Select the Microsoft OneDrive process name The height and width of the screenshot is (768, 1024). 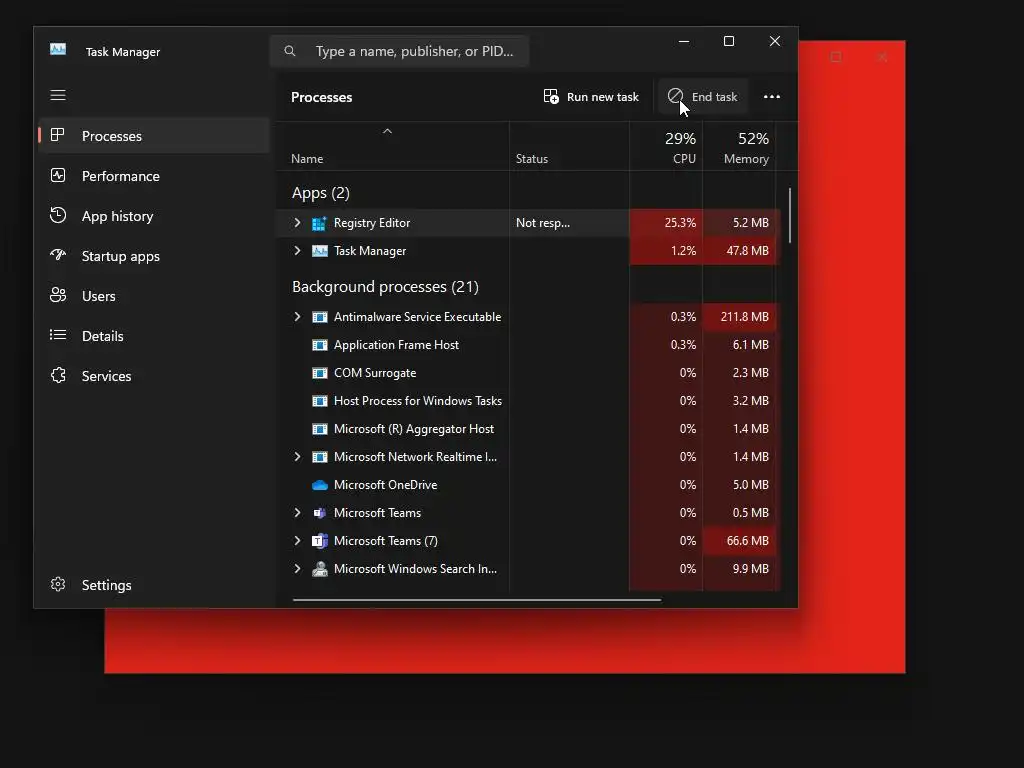(x=385, y=485)
